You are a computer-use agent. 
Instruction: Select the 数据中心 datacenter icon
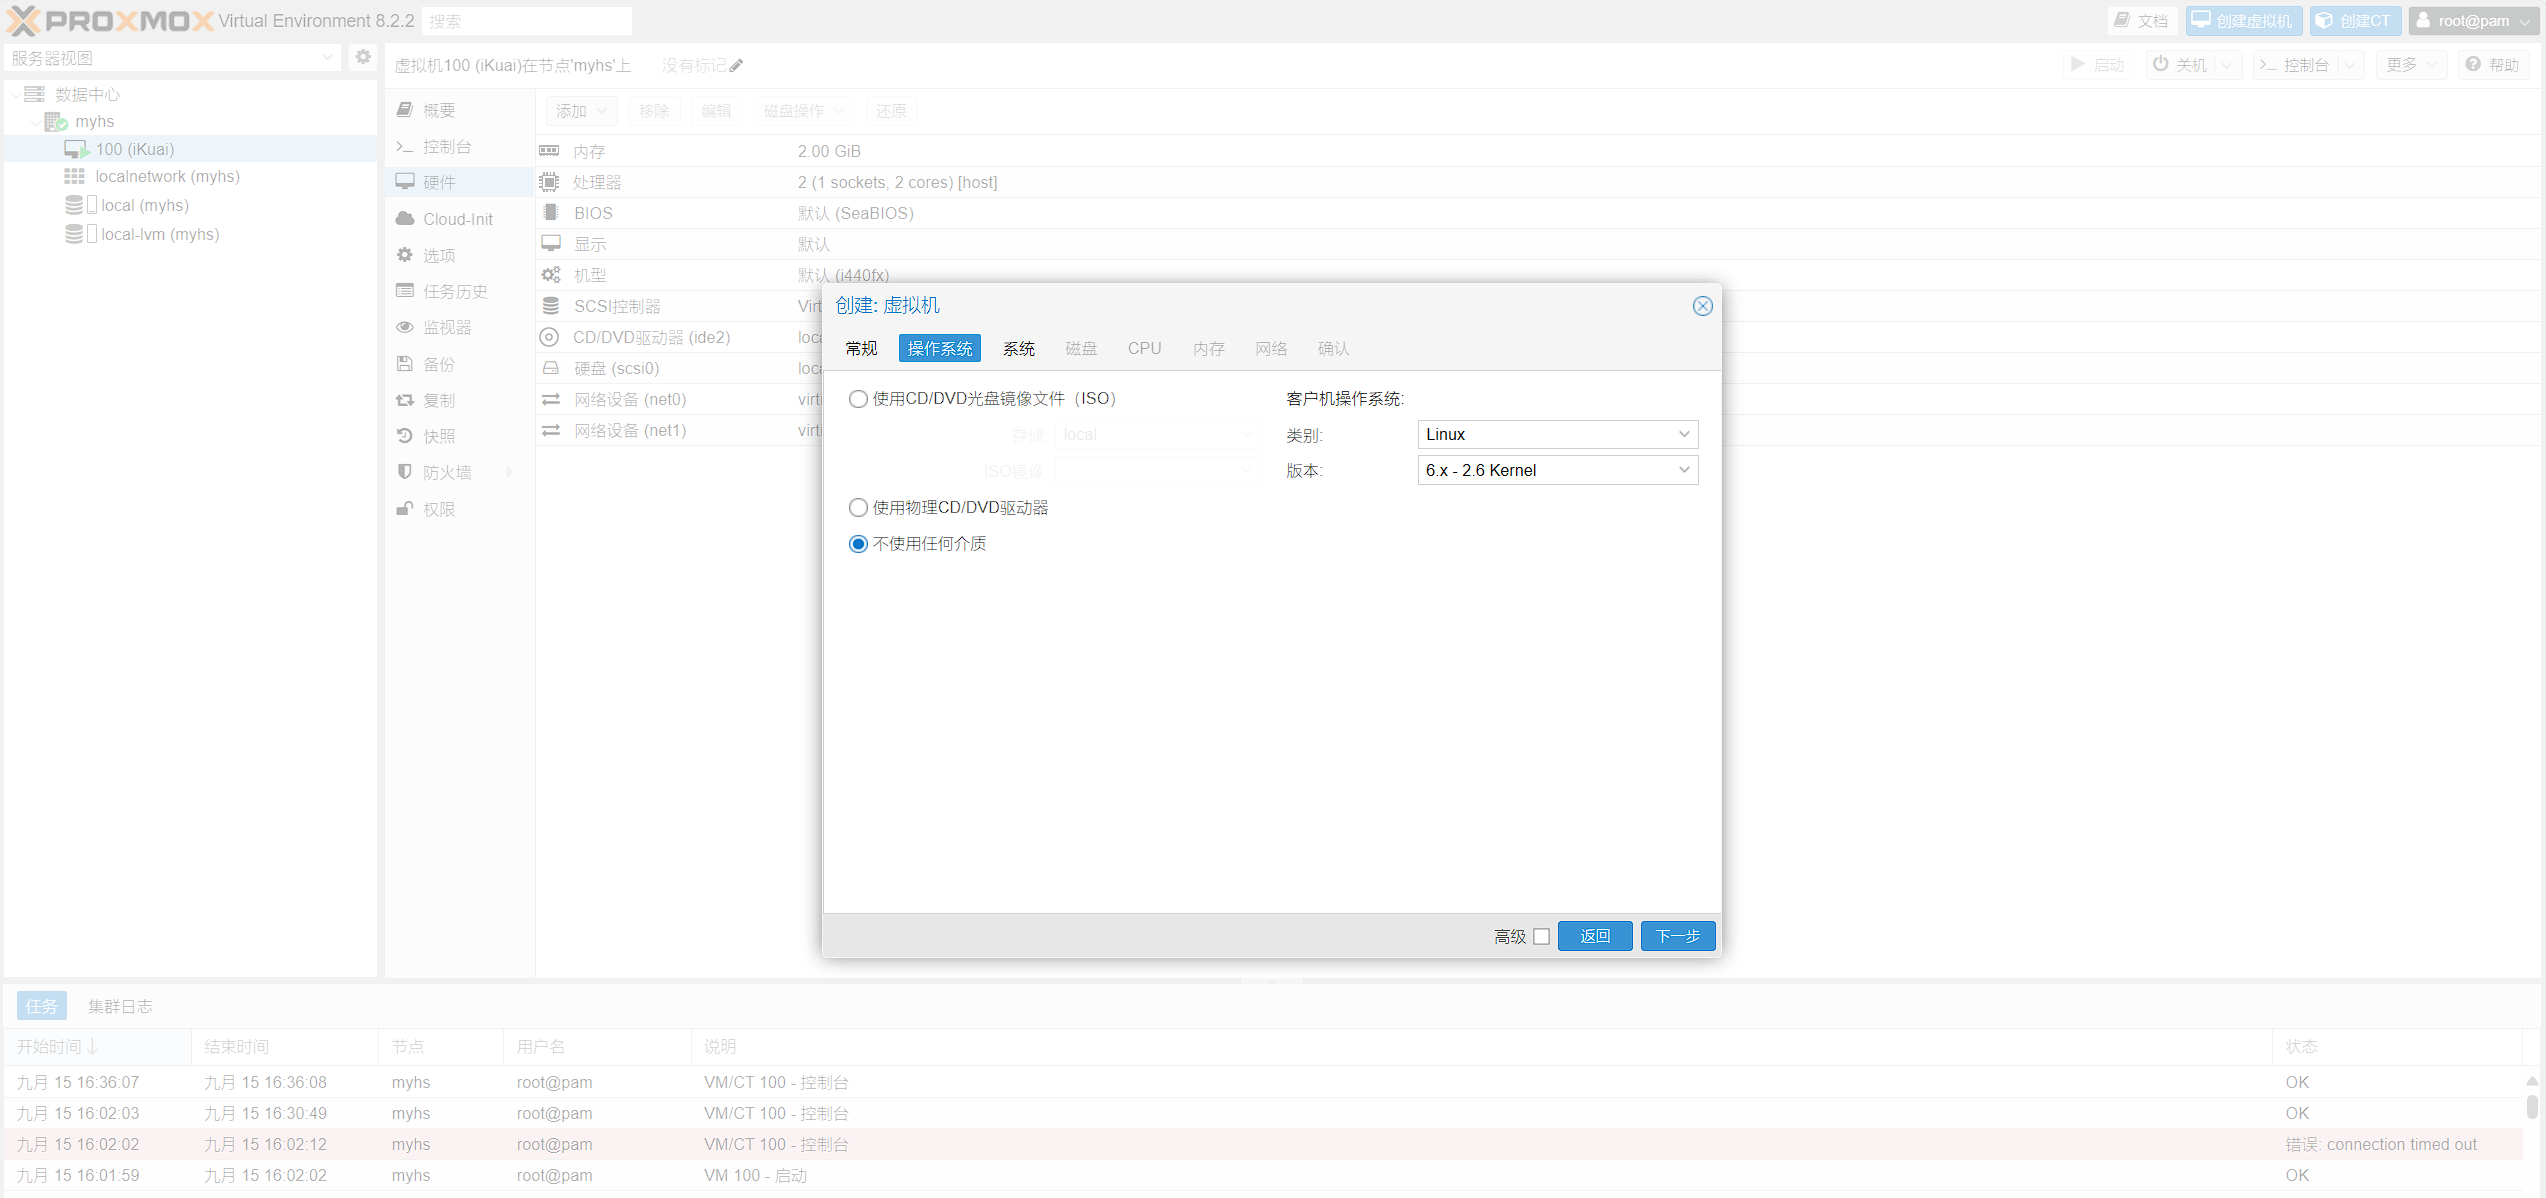[34, 94]
